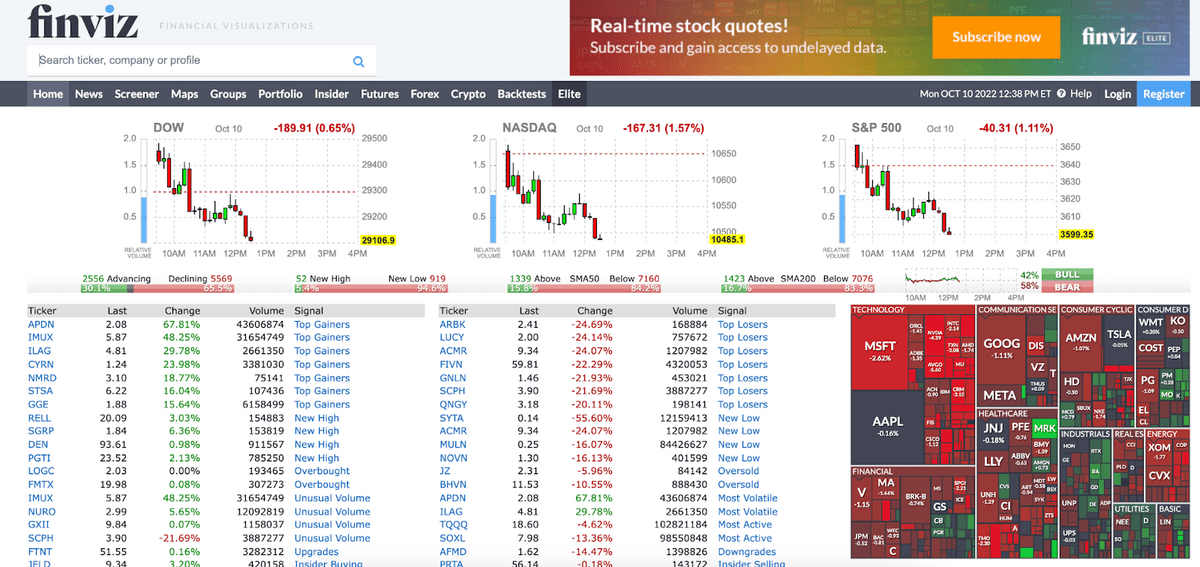The image size is (1200, 567).
Task: Open the Portfolio menu item
Action: 280,94
